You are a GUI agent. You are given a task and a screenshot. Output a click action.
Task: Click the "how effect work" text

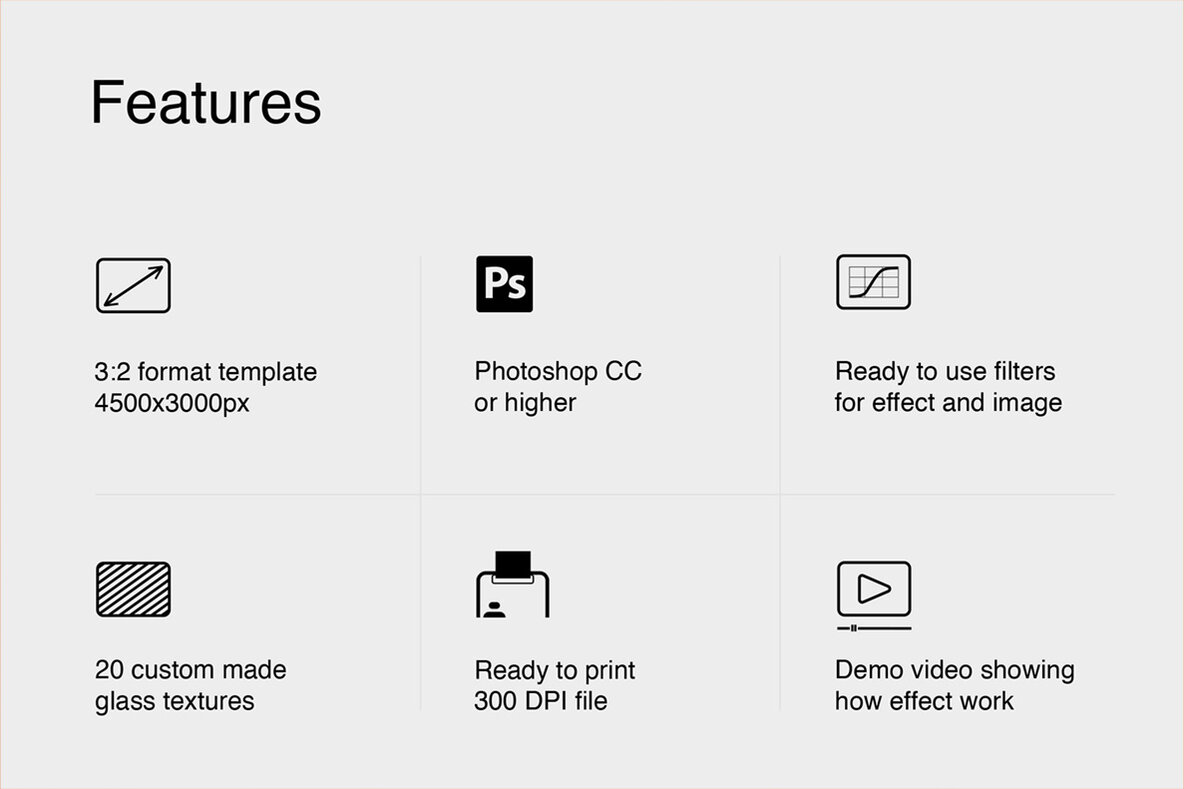(924, 701)
